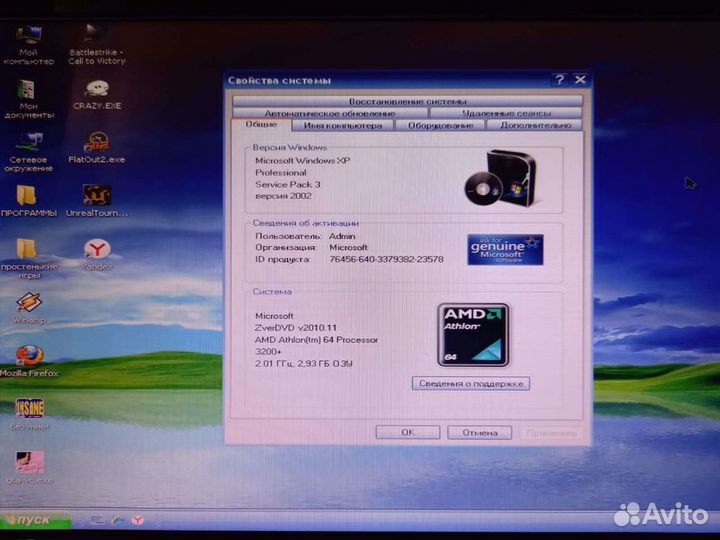Select the Mozilla Firefox desktop icon
Screen dimensions: 720x540
tap(29, 362)
